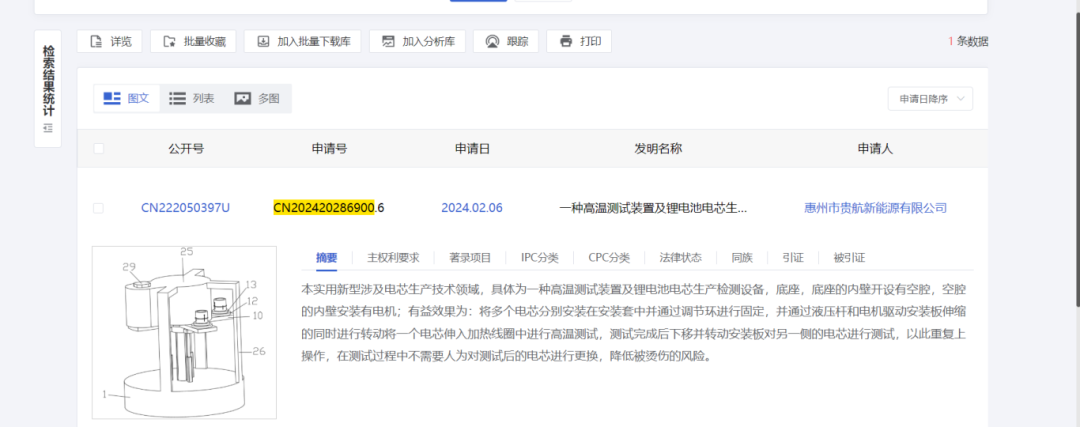Open publication number CN222050397U link
Image resolution: width=1080 pixels, height=427 pixels.
point(185,208)
